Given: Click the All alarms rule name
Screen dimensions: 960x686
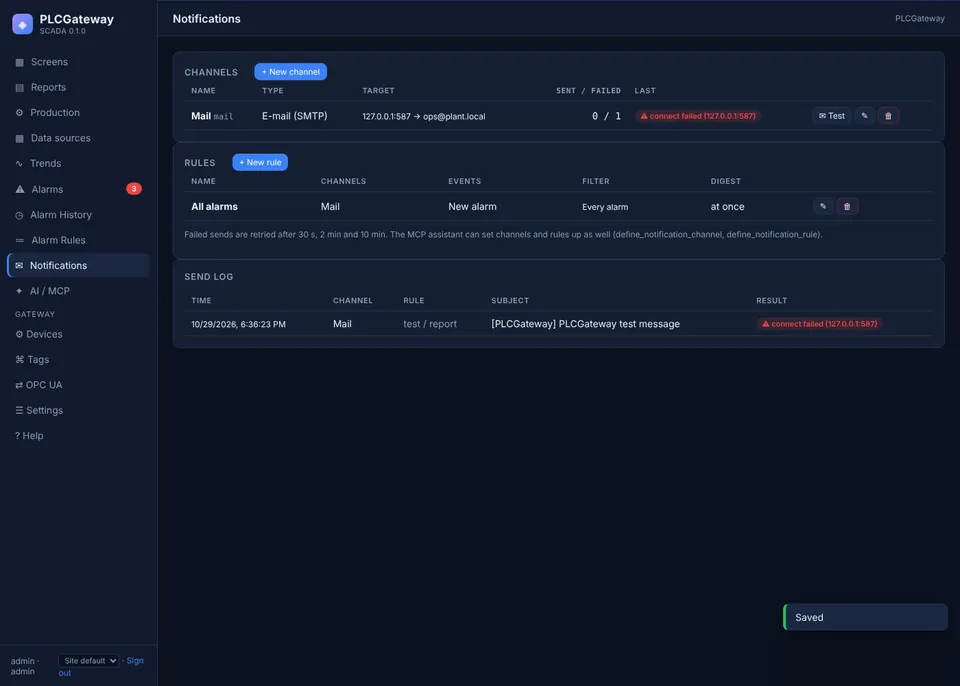Looking at the screenshot, I should click(214, 206).
